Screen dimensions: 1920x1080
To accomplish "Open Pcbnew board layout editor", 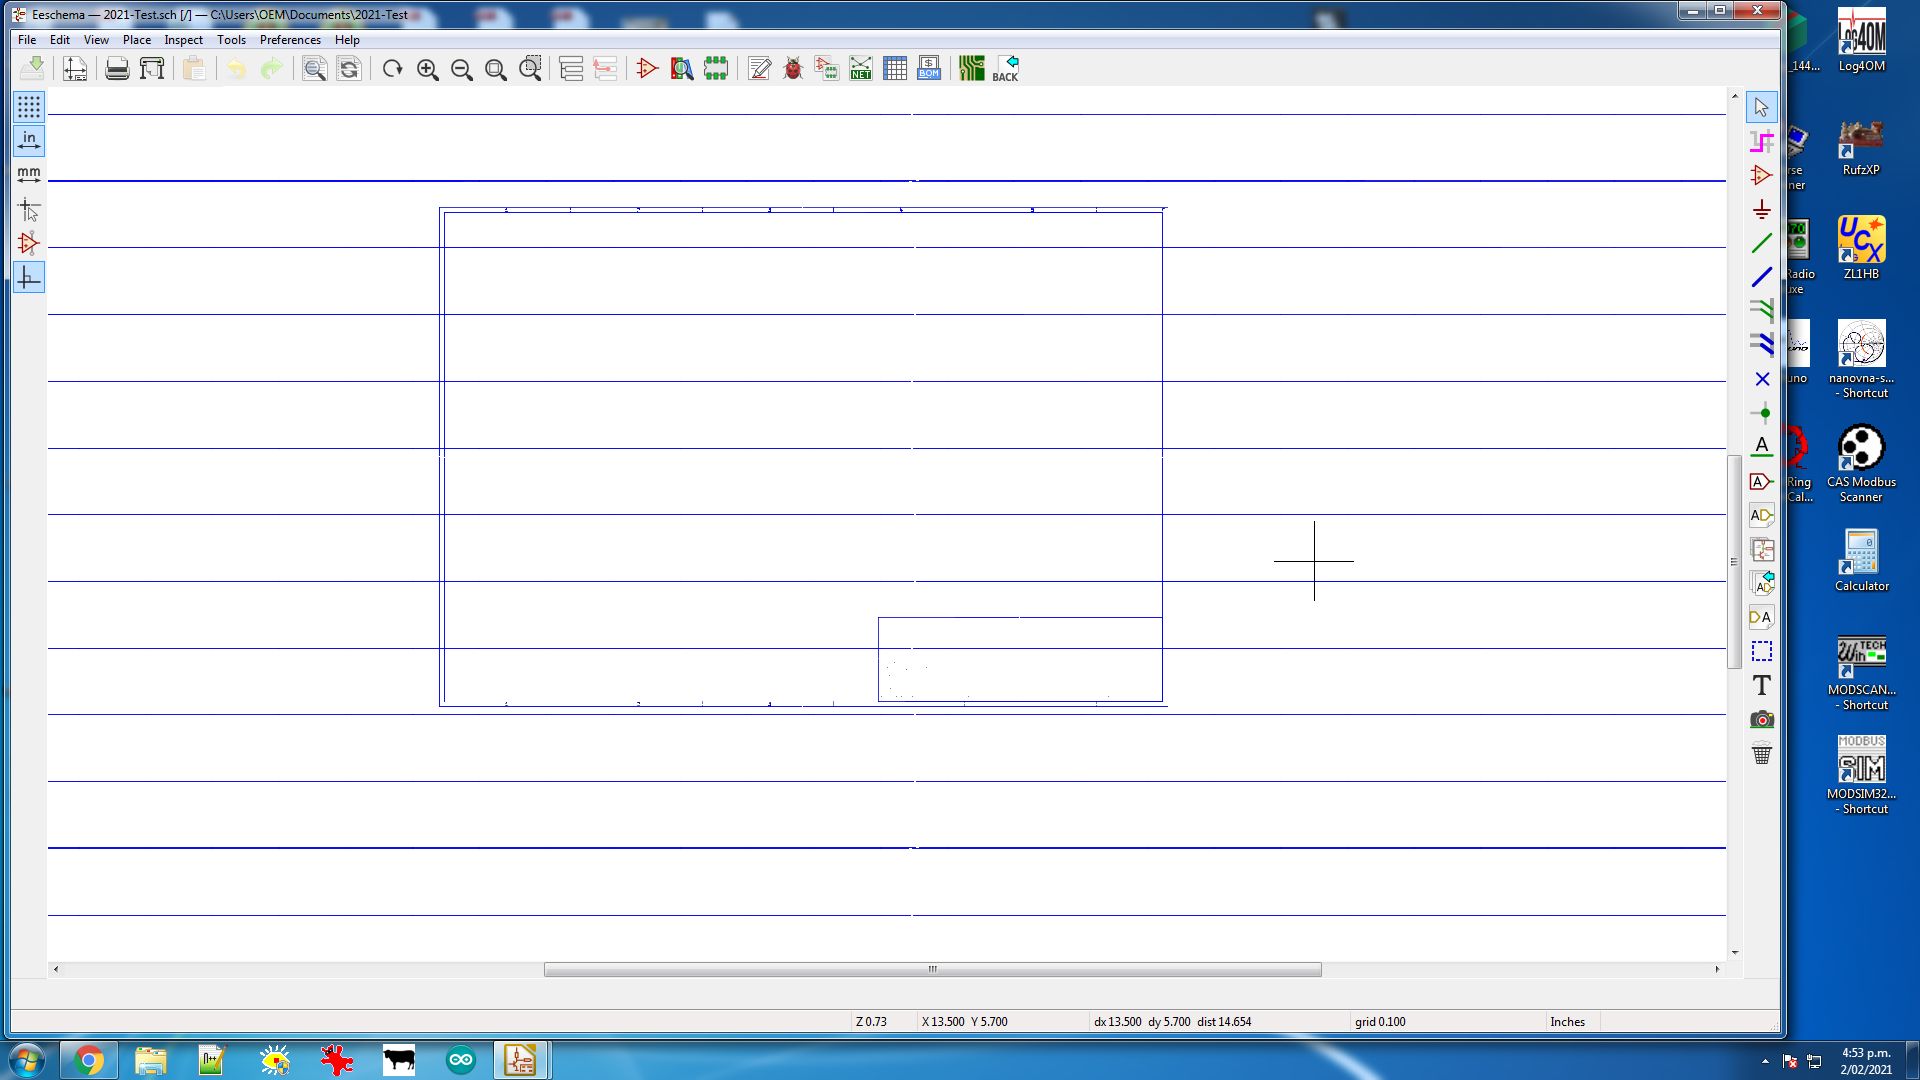I will click(x=971, y=68).
